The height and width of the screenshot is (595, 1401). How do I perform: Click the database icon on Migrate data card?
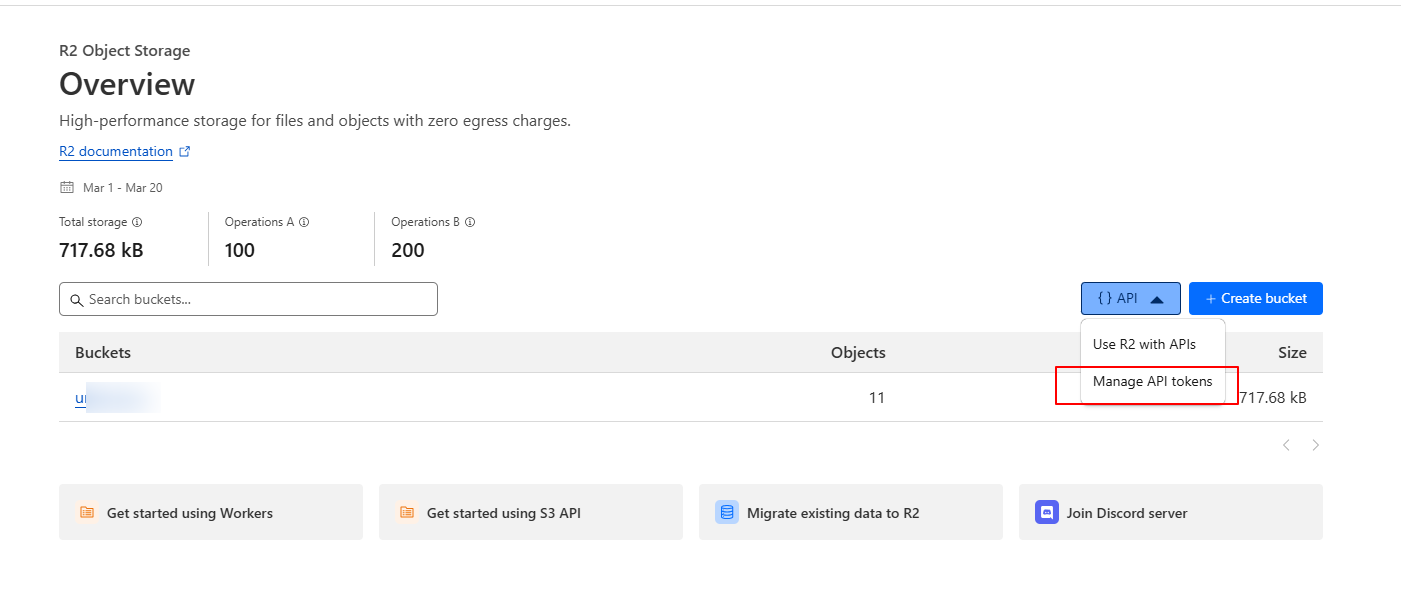point(727,513)
